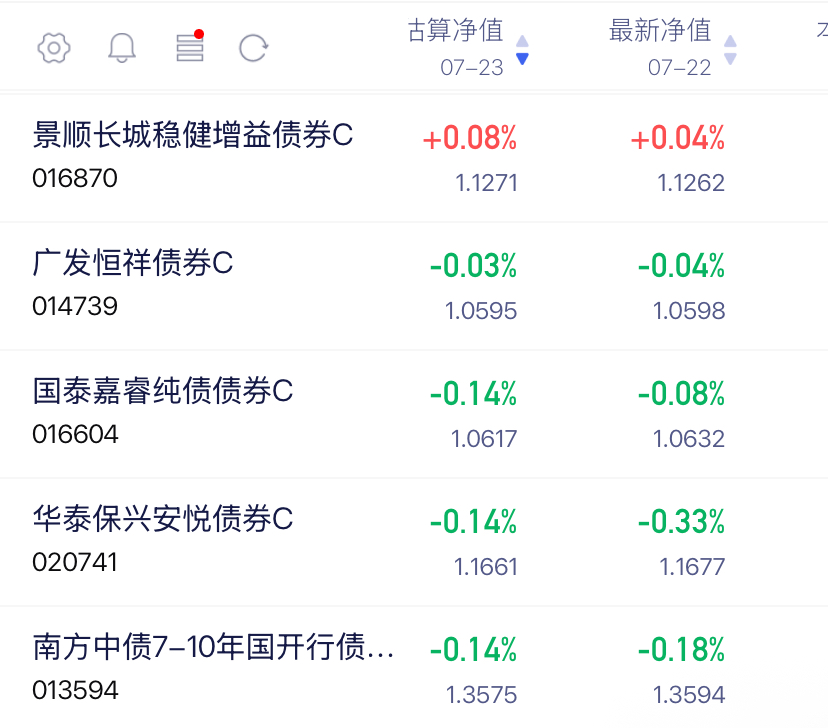Click the 07-23 date label
Screen dimensions: 828x728
click(472, 68)
